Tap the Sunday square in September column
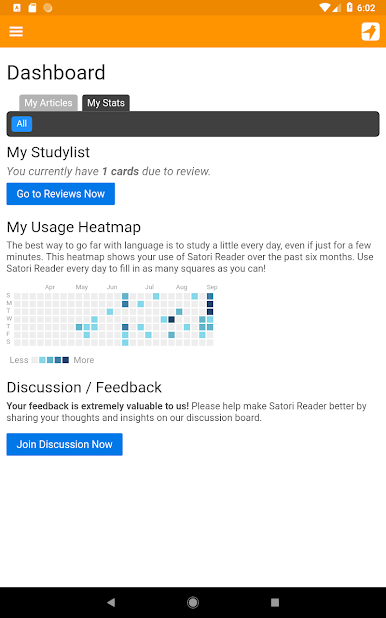The image size is (386, 618). pos(210,296)
